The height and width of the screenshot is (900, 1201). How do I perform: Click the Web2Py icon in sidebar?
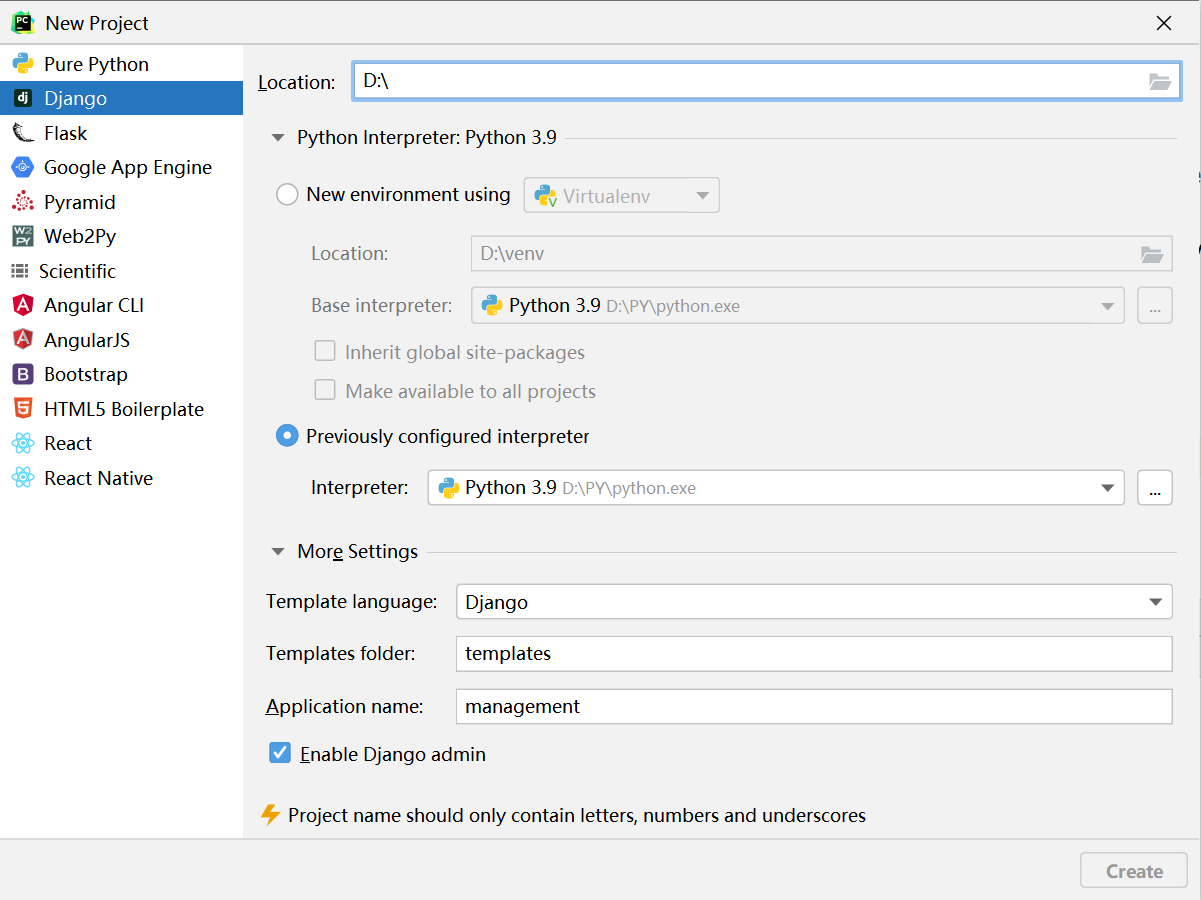point(23,236)
